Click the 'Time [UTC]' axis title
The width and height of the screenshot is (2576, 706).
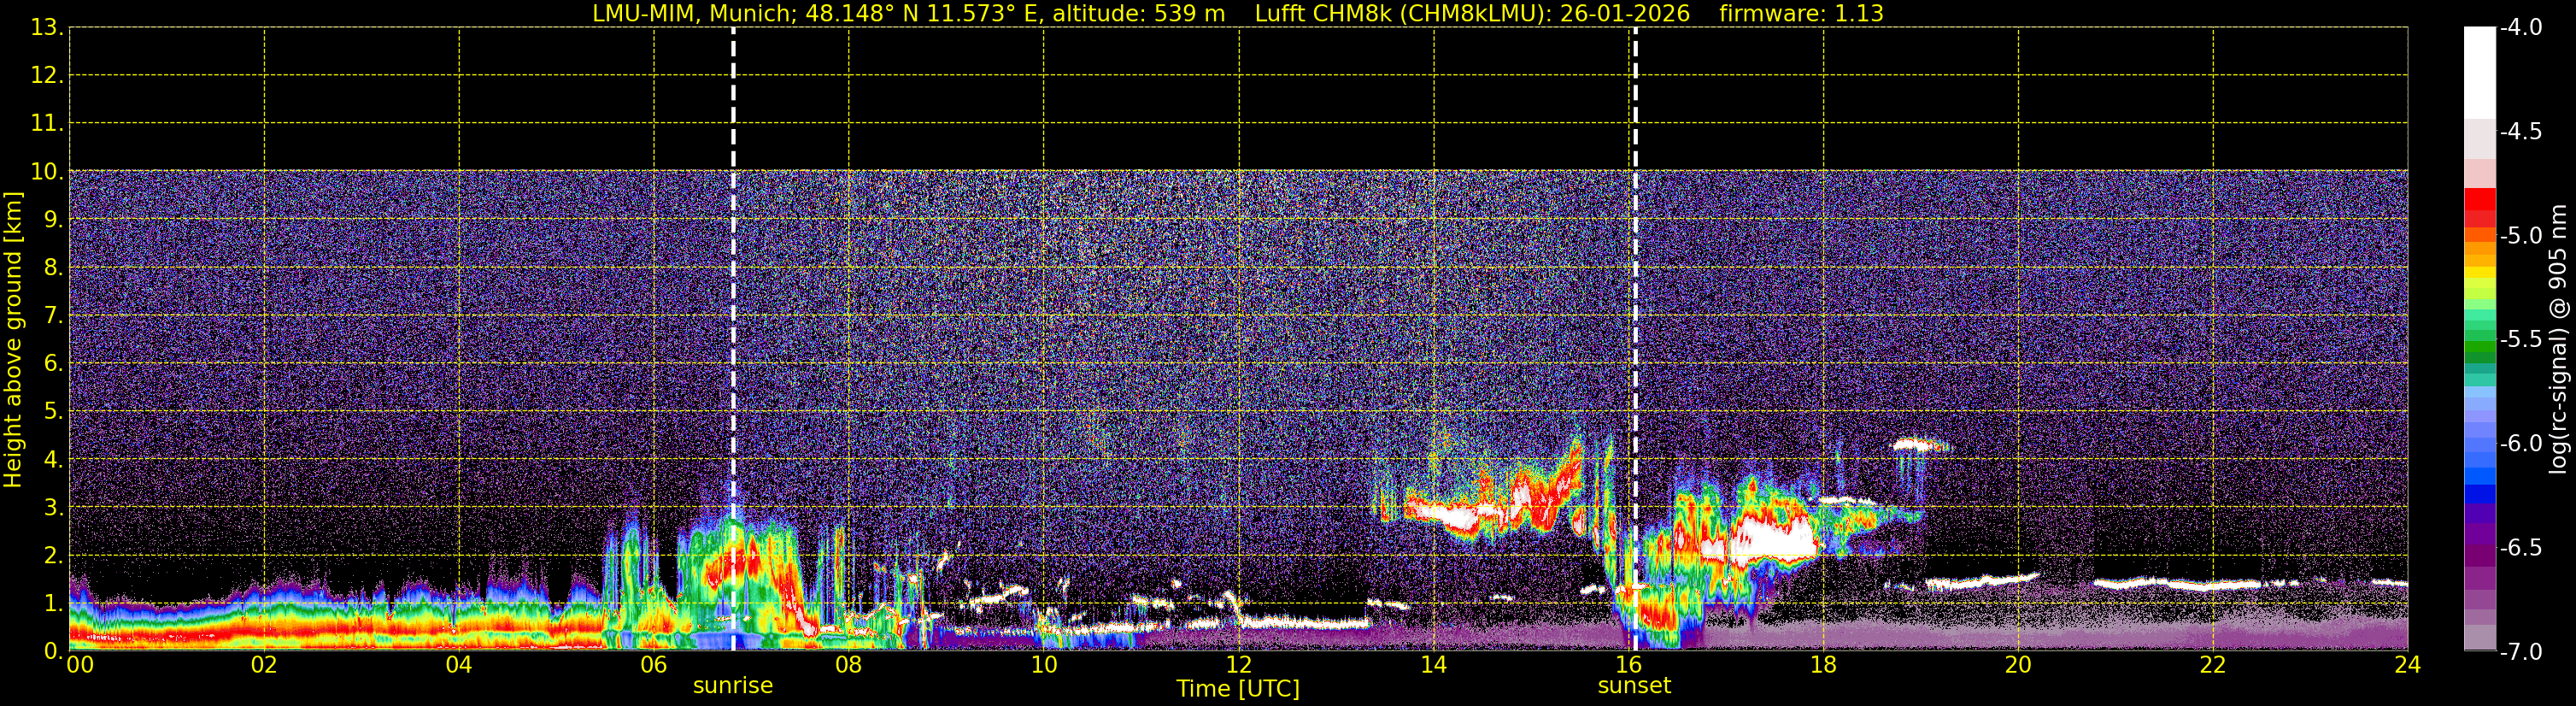[1238, 689]
